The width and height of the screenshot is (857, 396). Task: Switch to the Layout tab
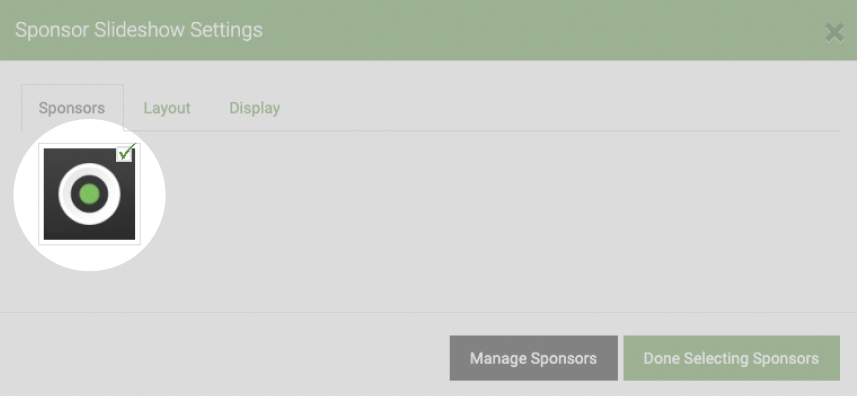[167, 108]
